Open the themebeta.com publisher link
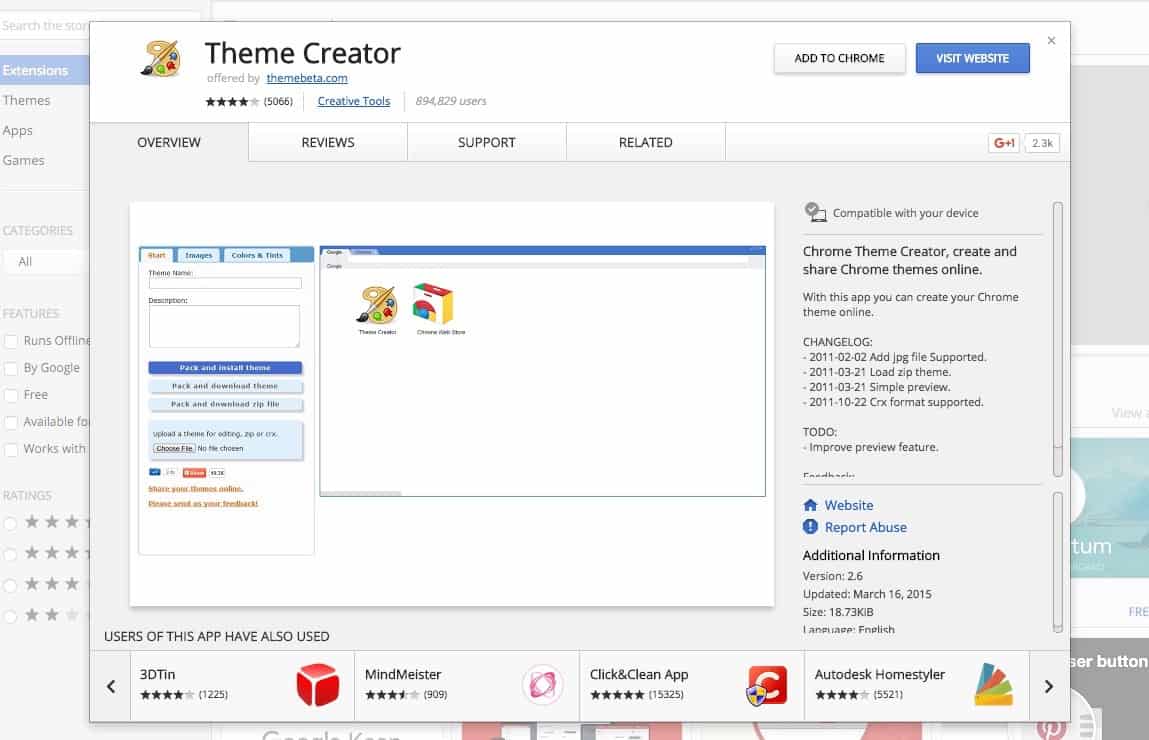The image size is (1149, 740). point(307,78)
